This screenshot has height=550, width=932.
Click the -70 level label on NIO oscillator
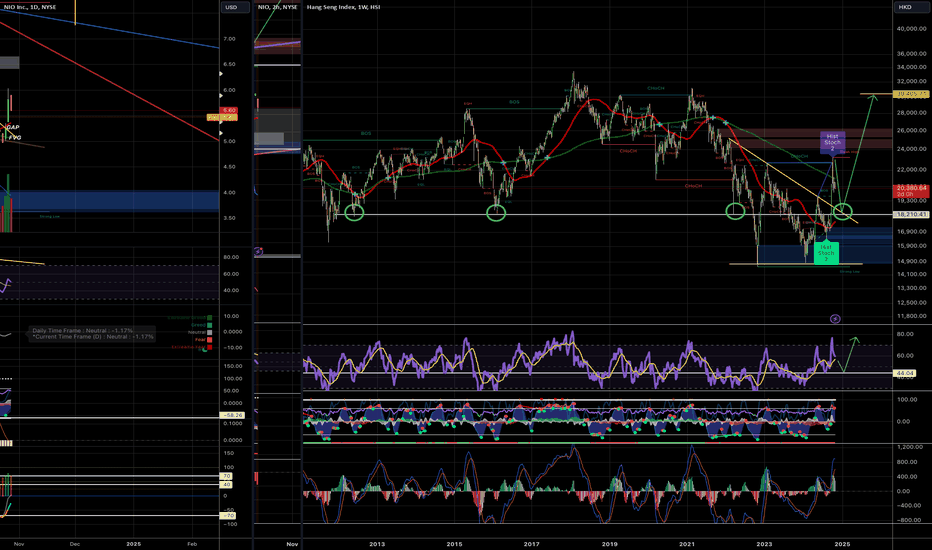228,516
